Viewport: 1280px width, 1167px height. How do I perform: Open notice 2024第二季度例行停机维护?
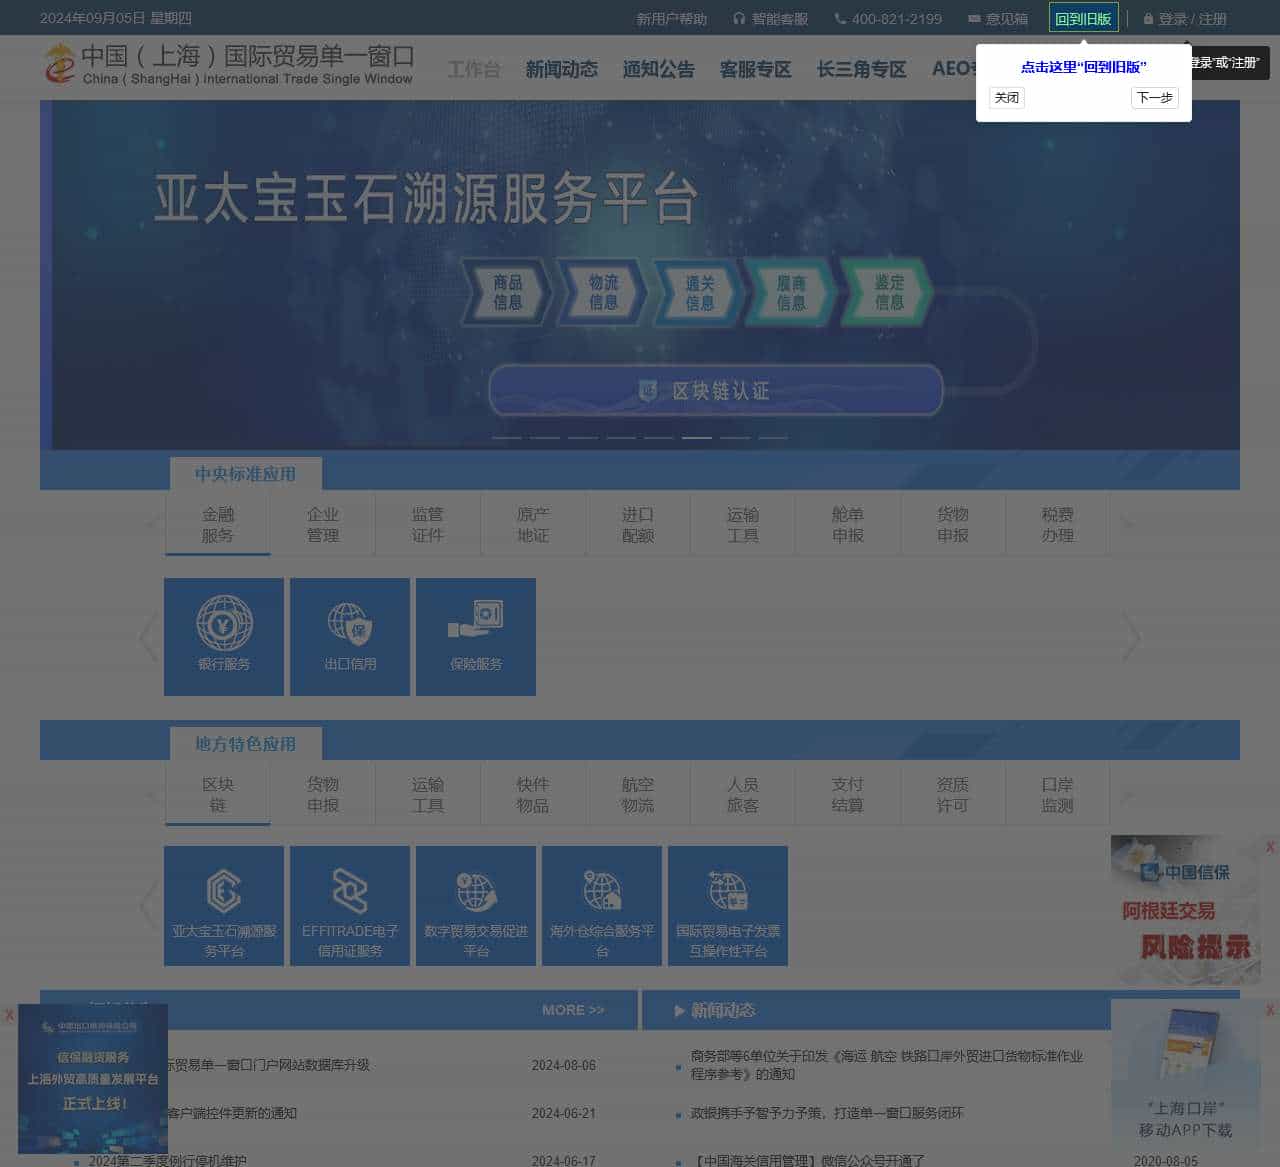(x=167, y=1160)
